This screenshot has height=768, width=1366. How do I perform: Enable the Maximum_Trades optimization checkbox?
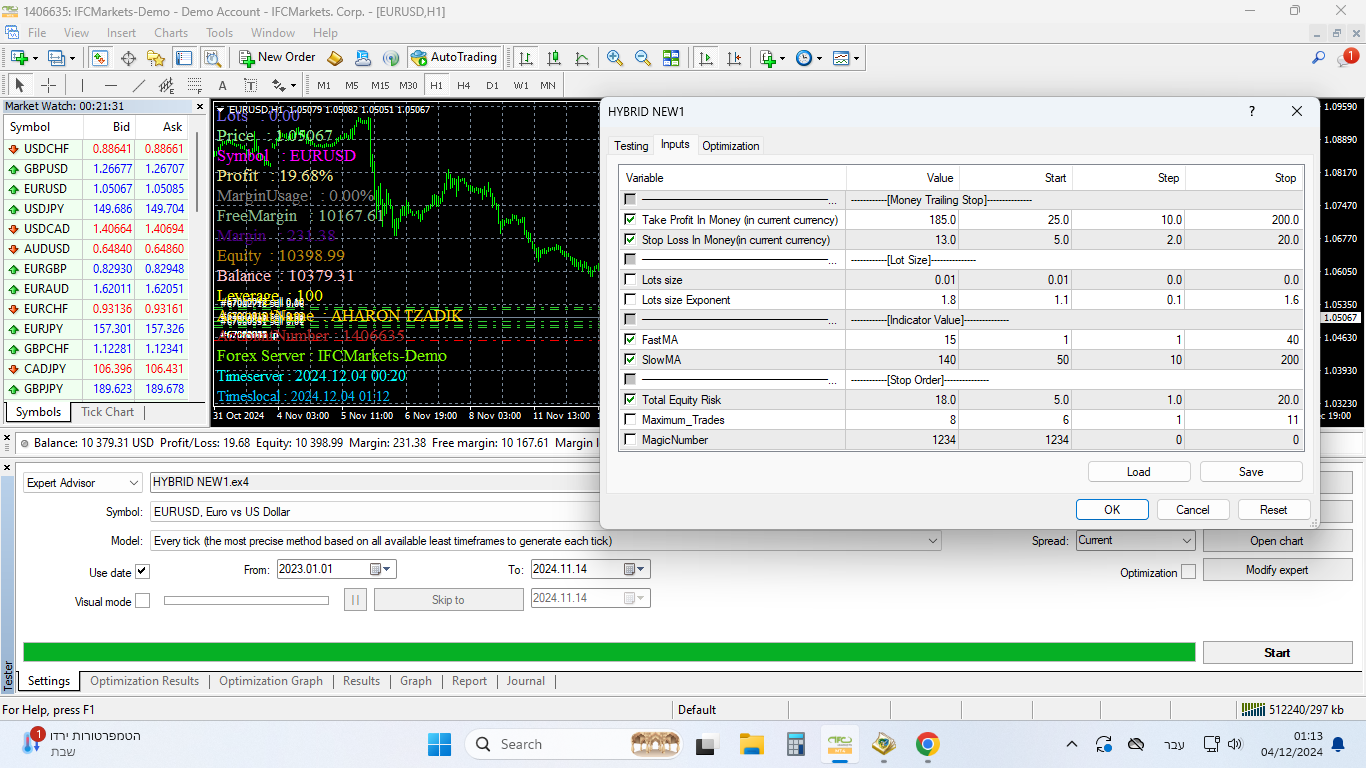tap(630, 420)
